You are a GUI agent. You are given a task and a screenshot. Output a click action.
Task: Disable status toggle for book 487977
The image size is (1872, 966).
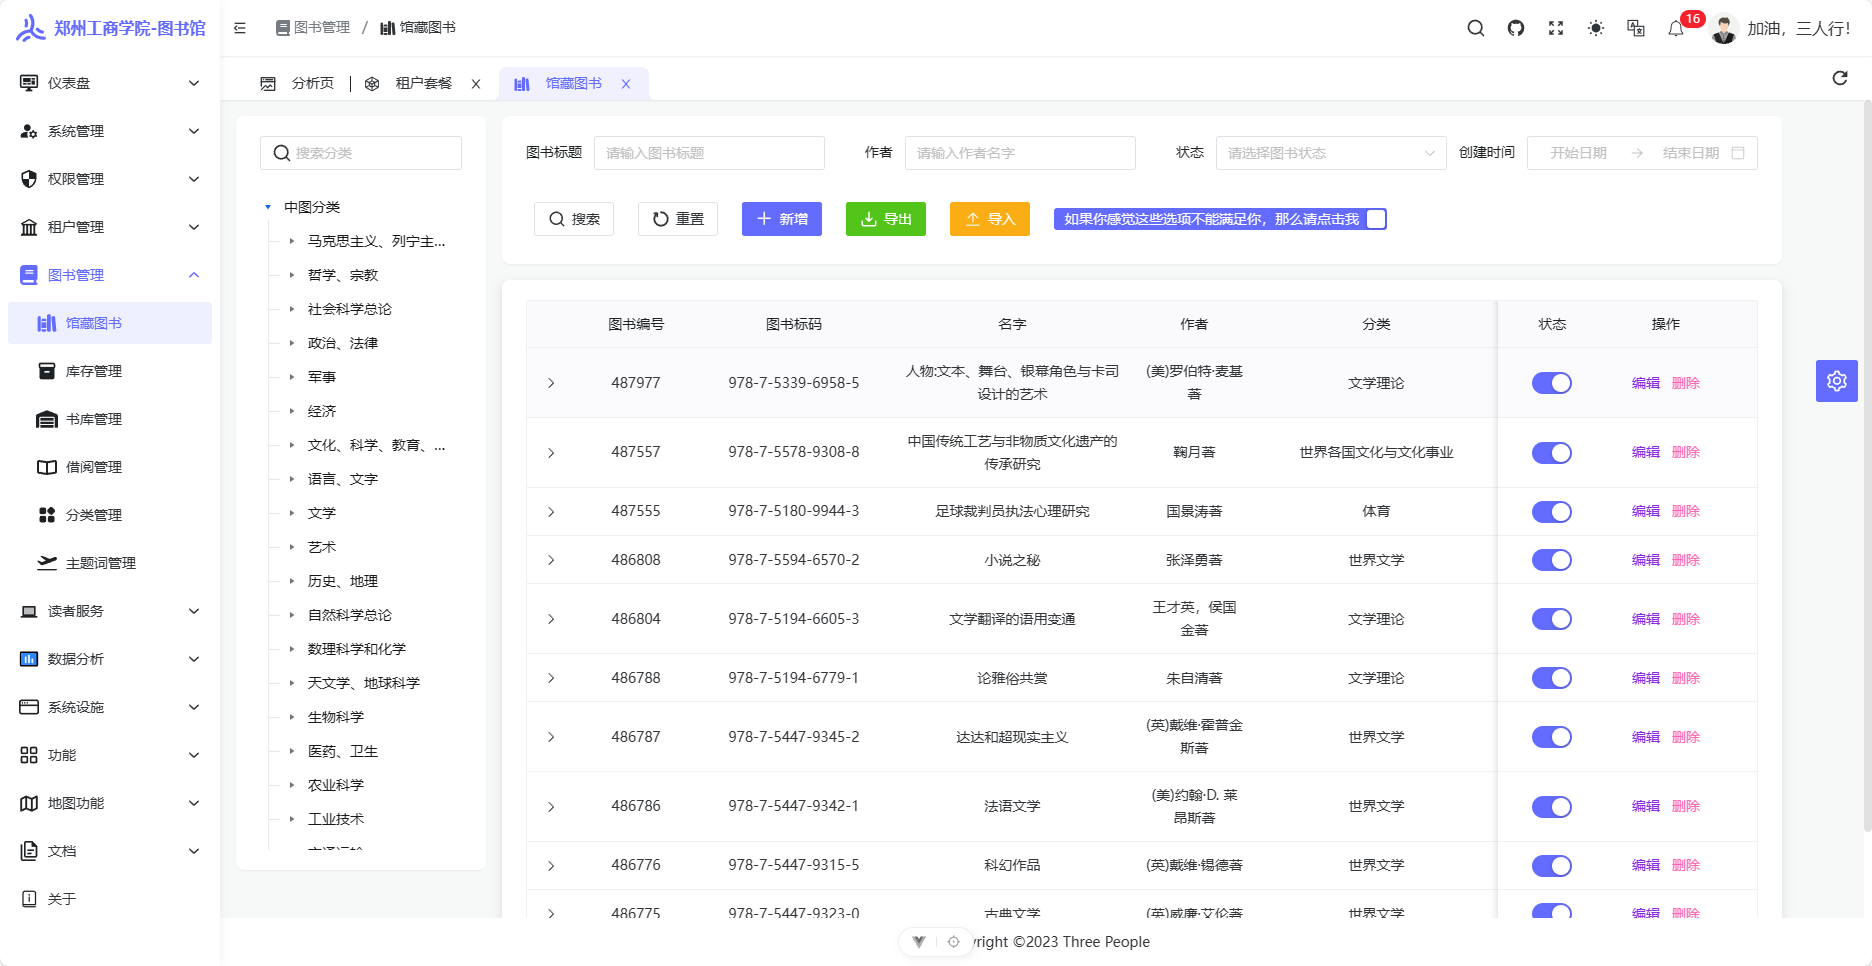point(1552,383)
